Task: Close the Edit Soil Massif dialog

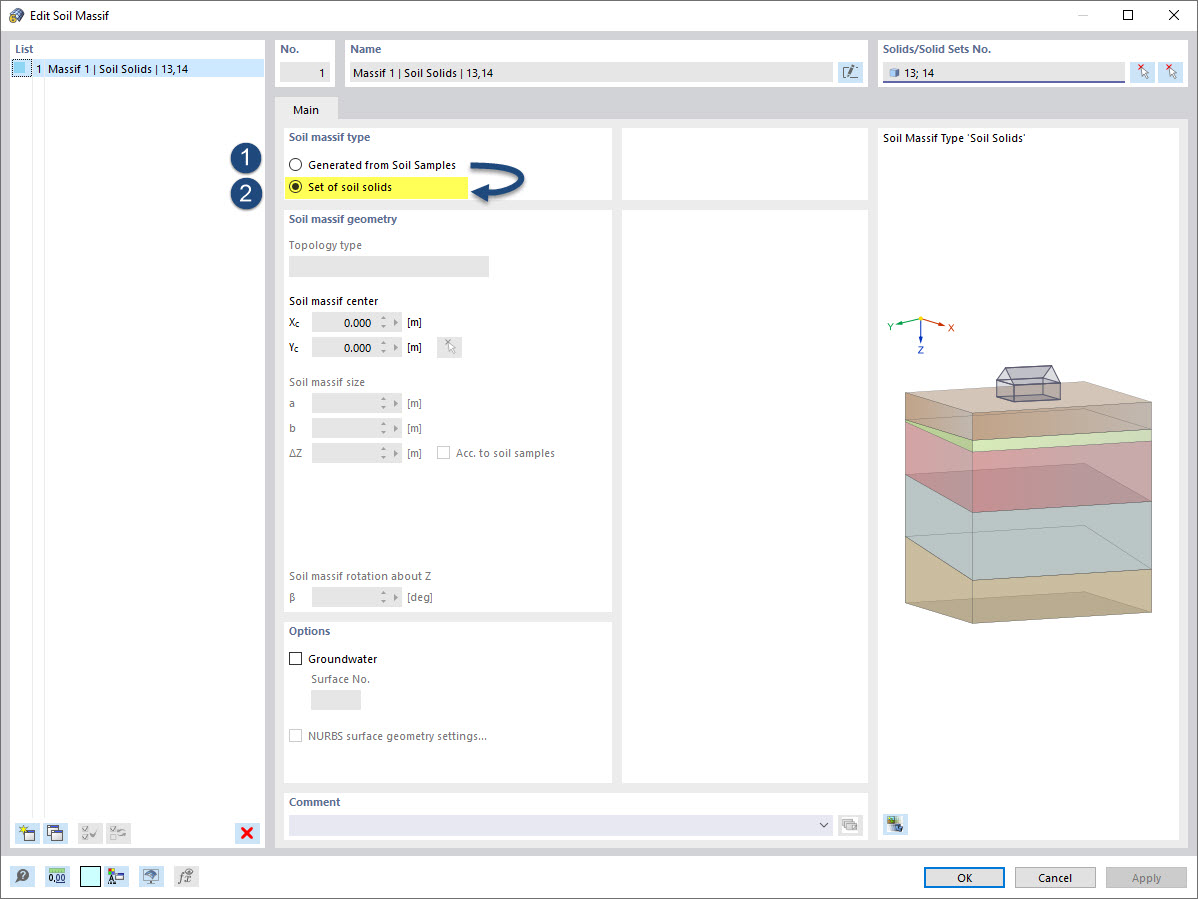Action: [1174, 15]
